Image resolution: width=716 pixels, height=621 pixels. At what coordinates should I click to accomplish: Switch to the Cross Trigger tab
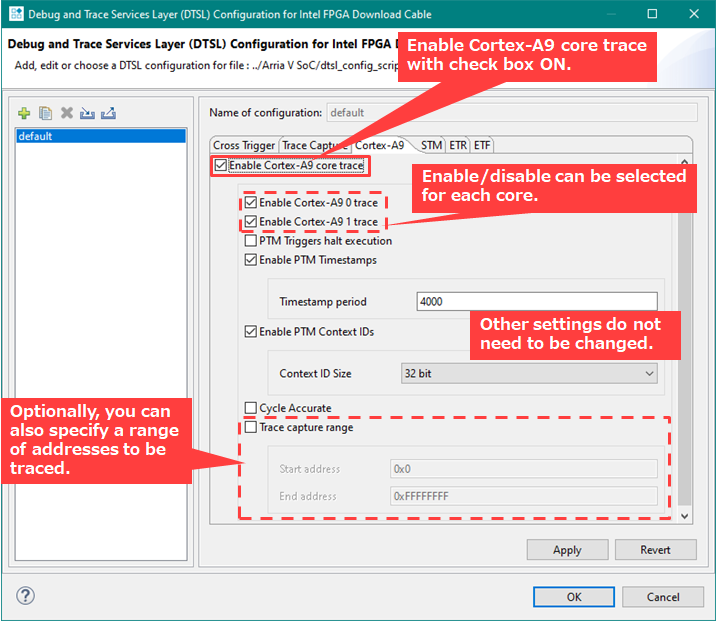[x=244, y=145]
